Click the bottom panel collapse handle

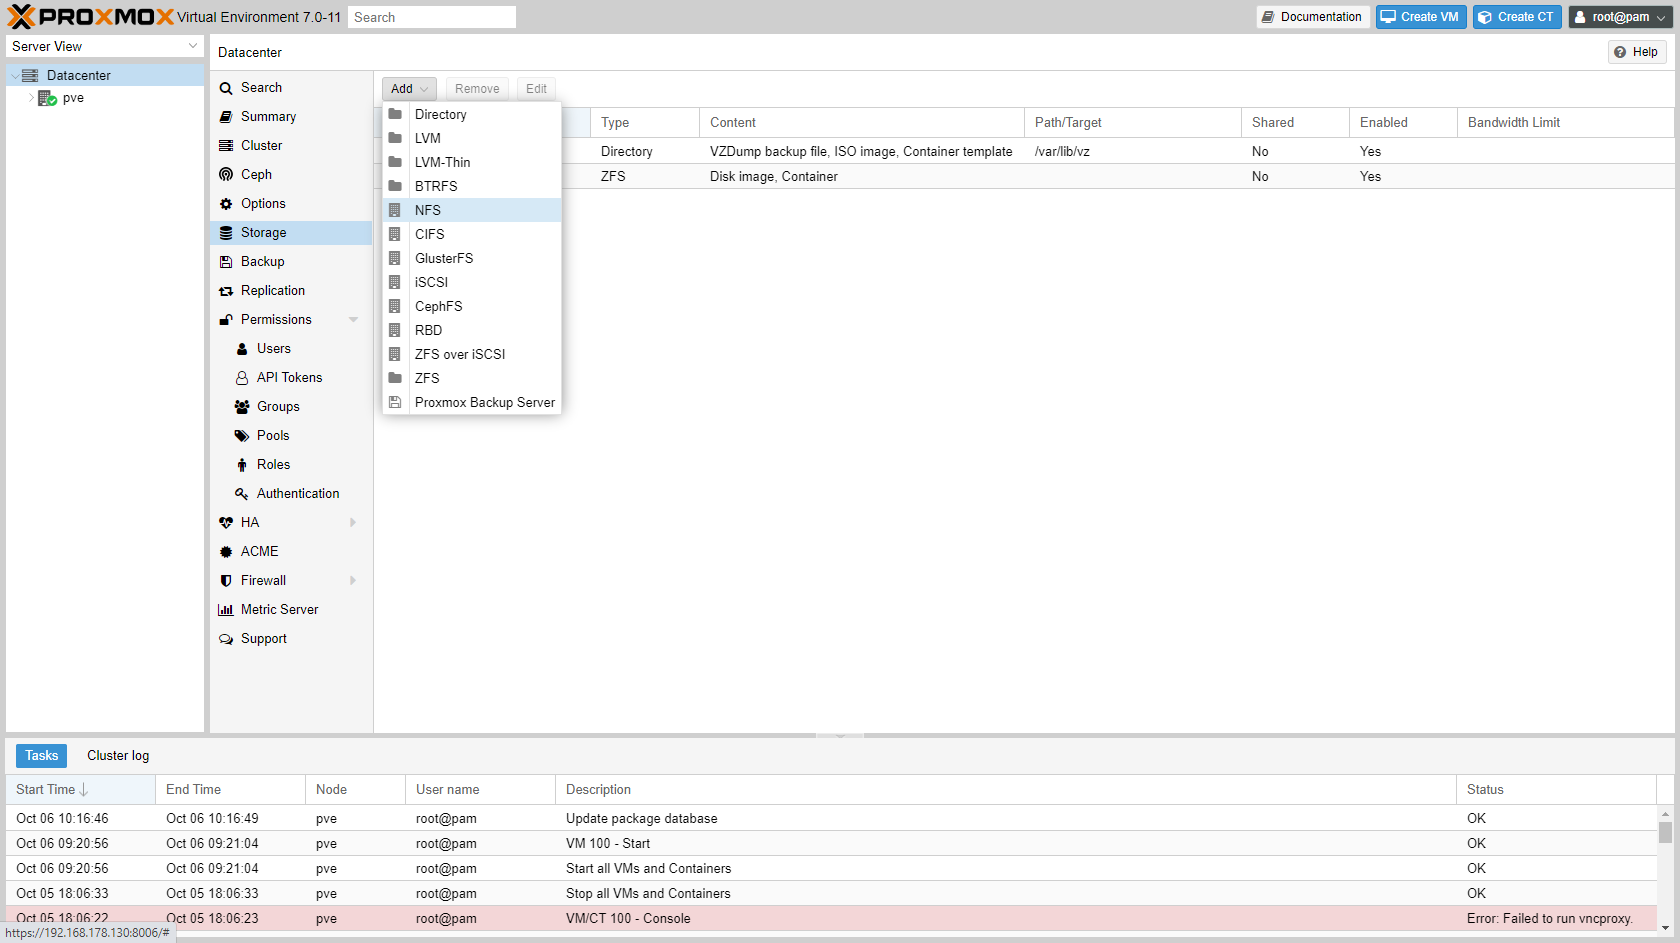(840, 736)
